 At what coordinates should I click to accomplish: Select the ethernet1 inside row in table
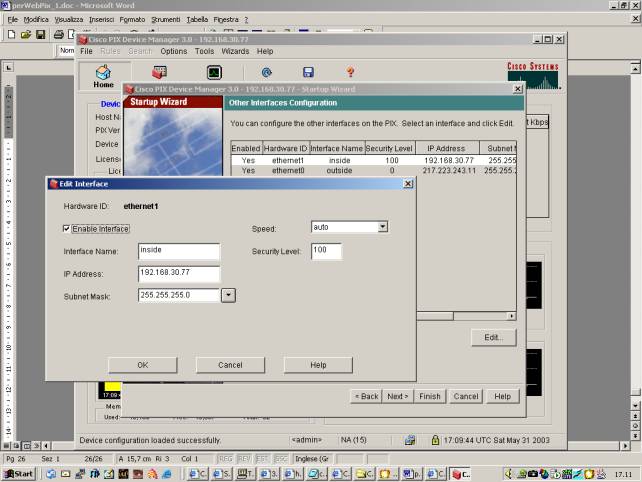coord(373,160)
